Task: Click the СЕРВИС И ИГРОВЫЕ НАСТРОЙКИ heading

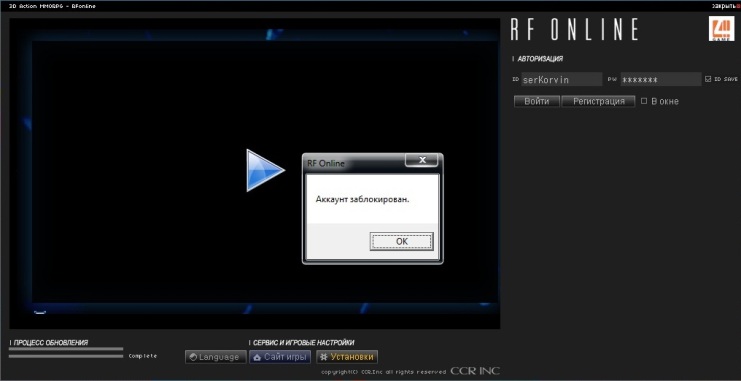Action: [x=303, y=342]
